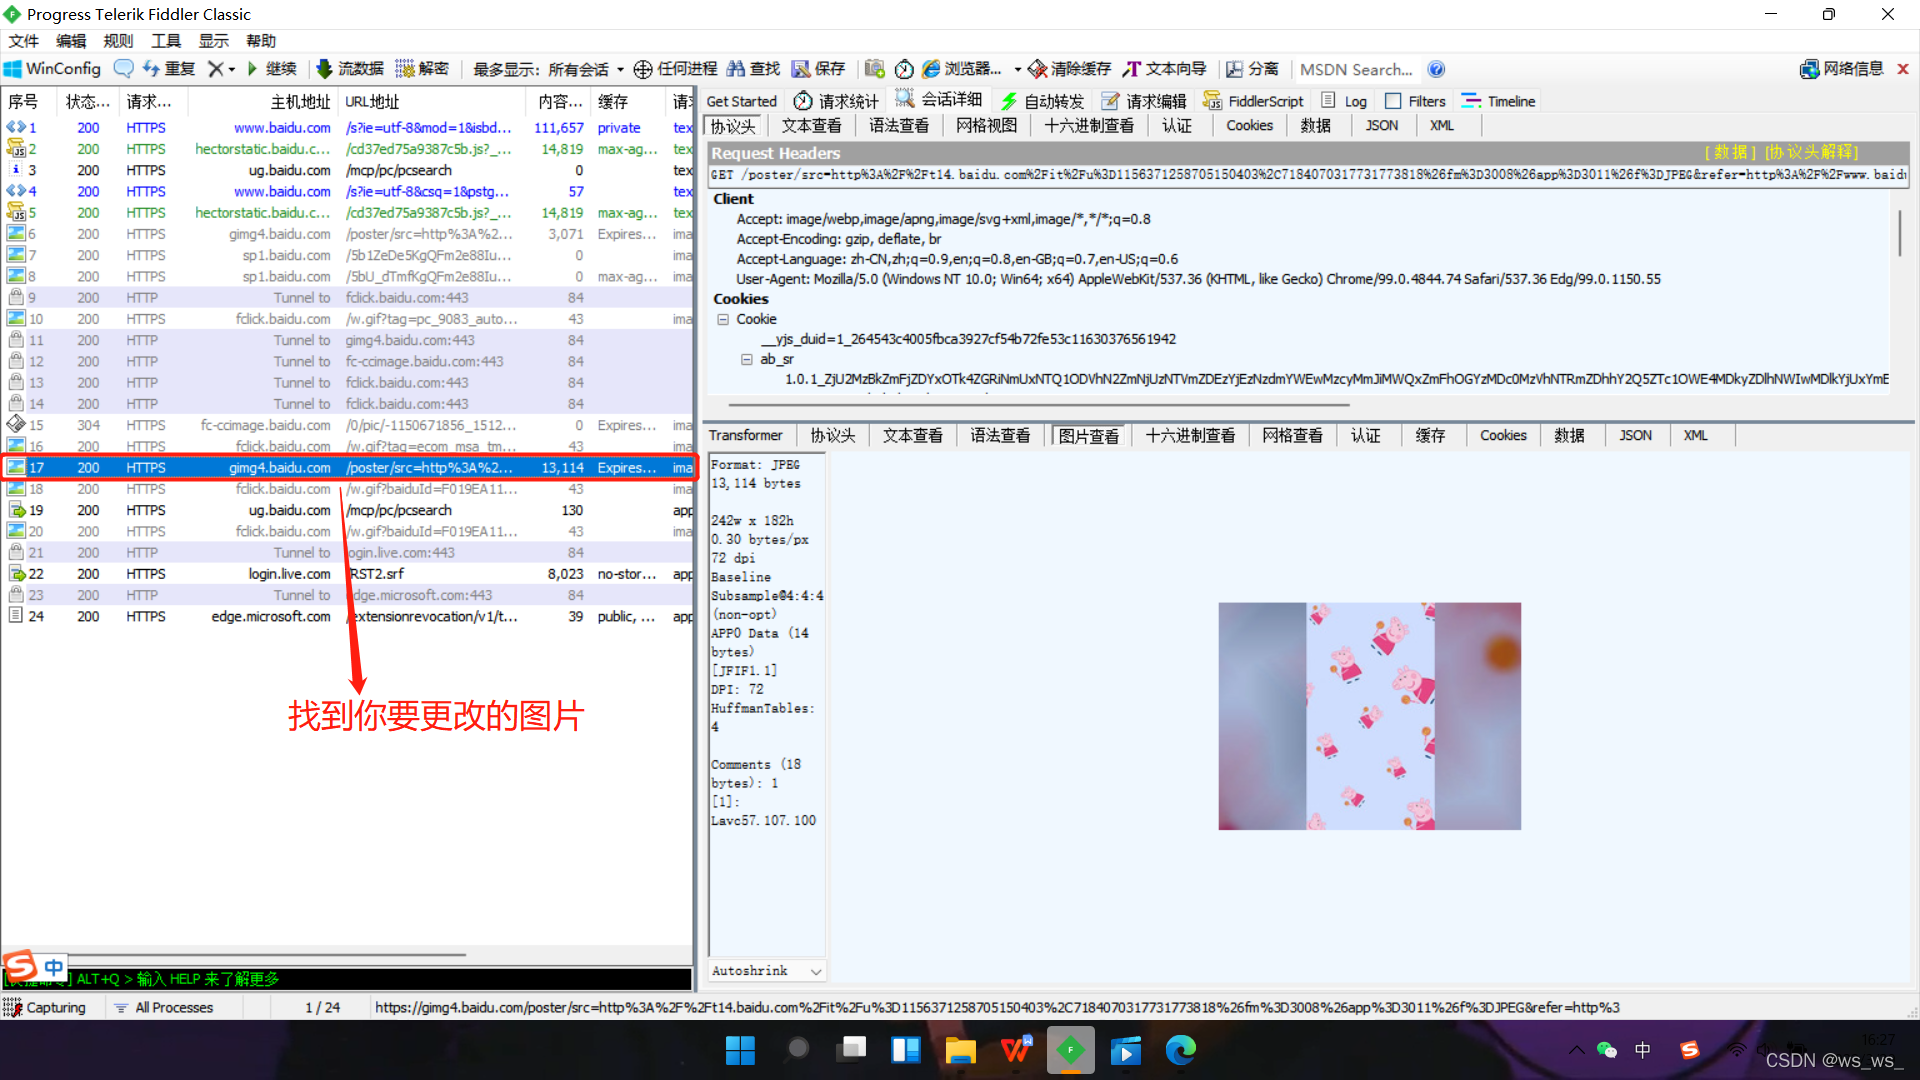Open 查找 find sessions
Screen dimensions: 1920x1080
tap(753, 69)
